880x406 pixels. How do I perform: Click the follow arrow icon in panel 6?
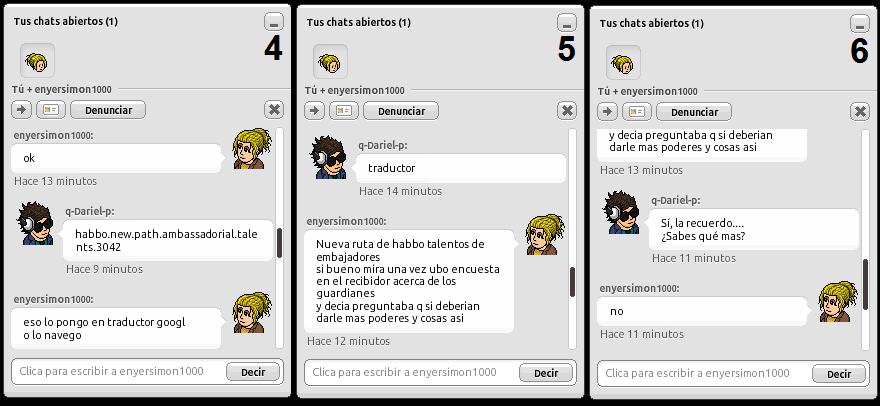[x=608, y=112]
